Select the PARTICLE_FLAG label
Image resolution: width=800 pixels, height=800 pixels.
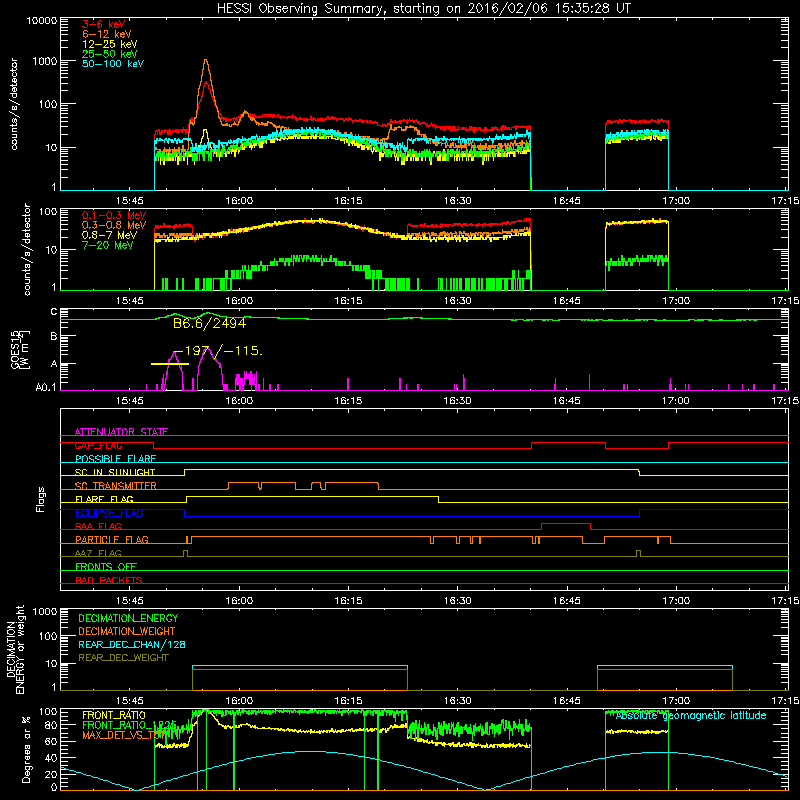pyautogui.click(x=112, y=539)
